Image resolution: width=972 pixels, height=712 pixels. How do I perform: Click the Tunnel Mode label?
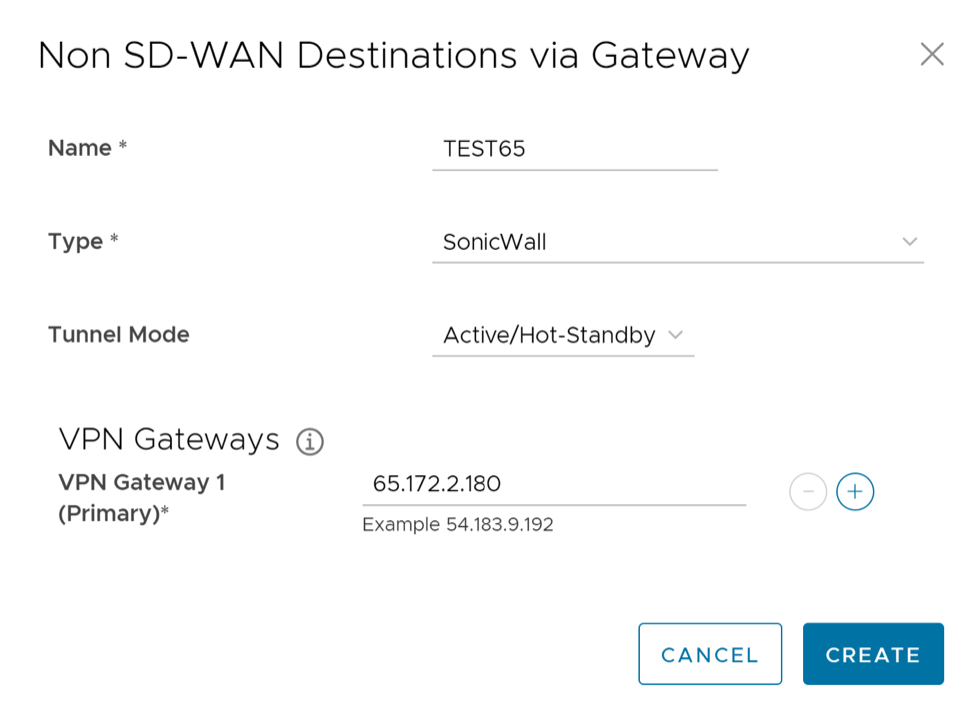(x=119, y=335)
